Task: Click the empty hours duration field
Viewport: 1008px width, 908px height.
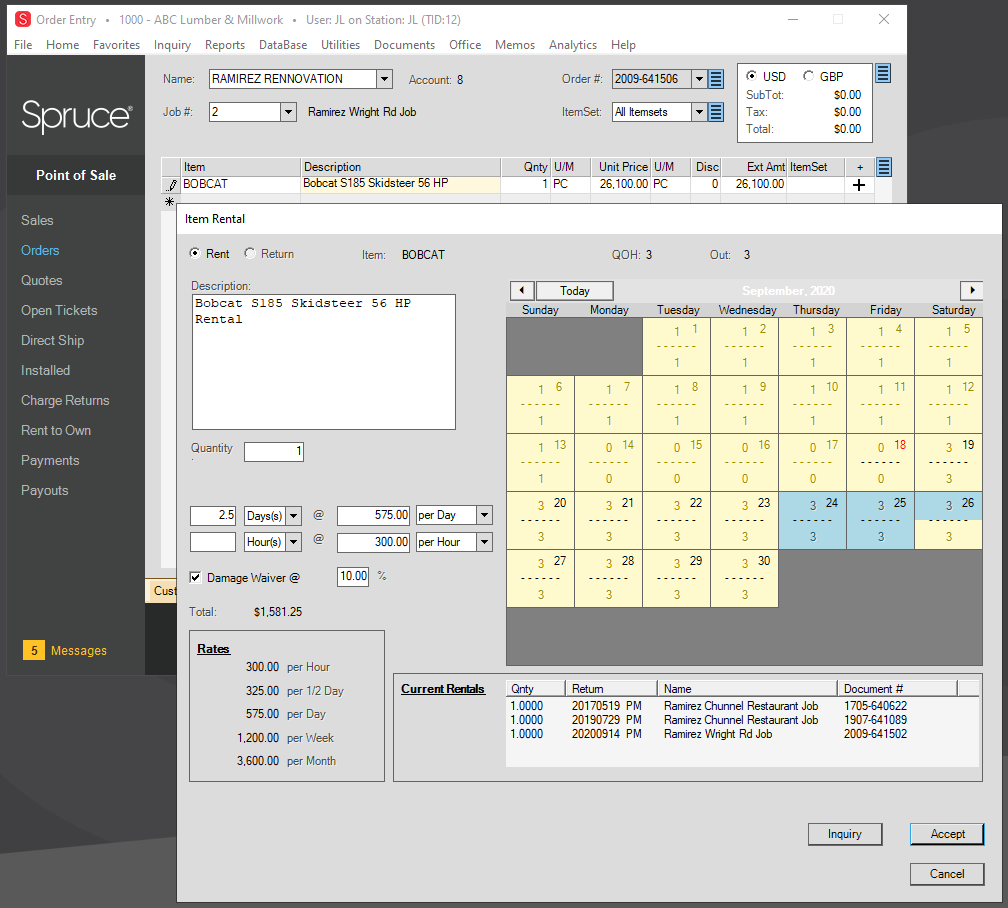Action: (213, 542)
